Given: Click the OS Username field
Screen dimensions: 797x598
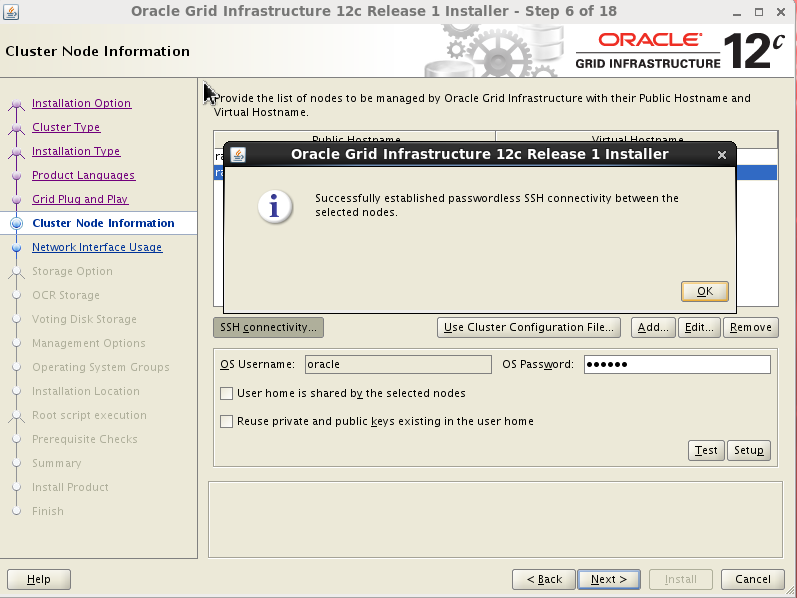Looking at the screenshot, I should pyautogui.click(x=398, y=365).
